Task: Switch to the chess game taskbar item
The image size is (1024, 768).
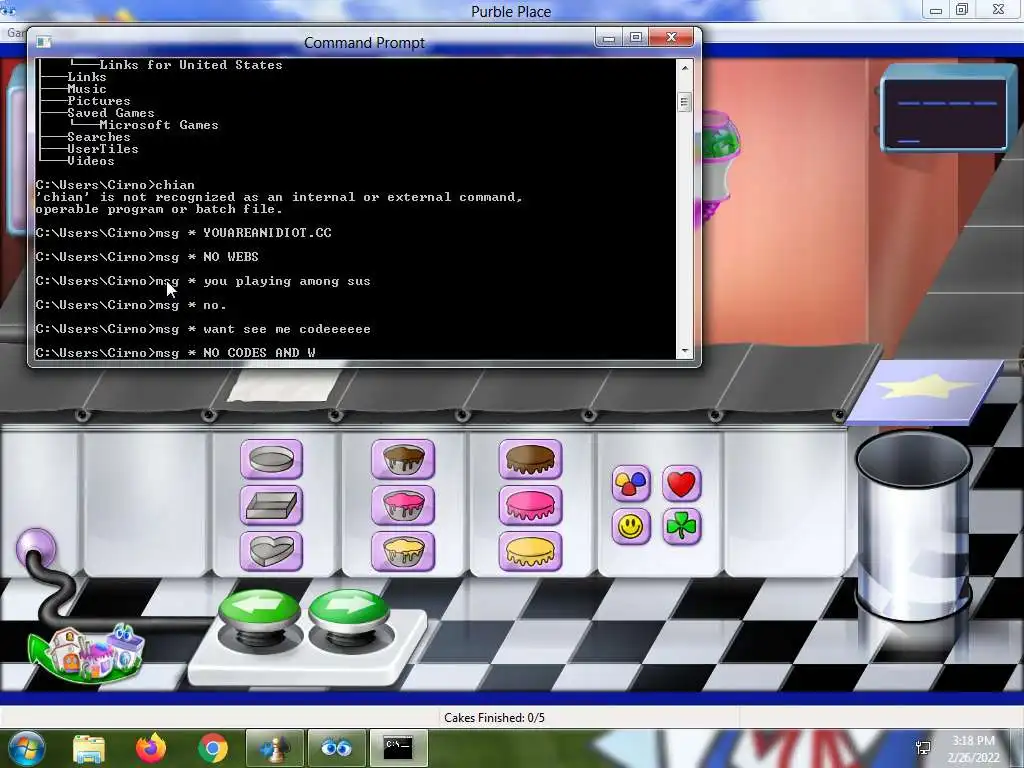Action: [x=274, y=748]
